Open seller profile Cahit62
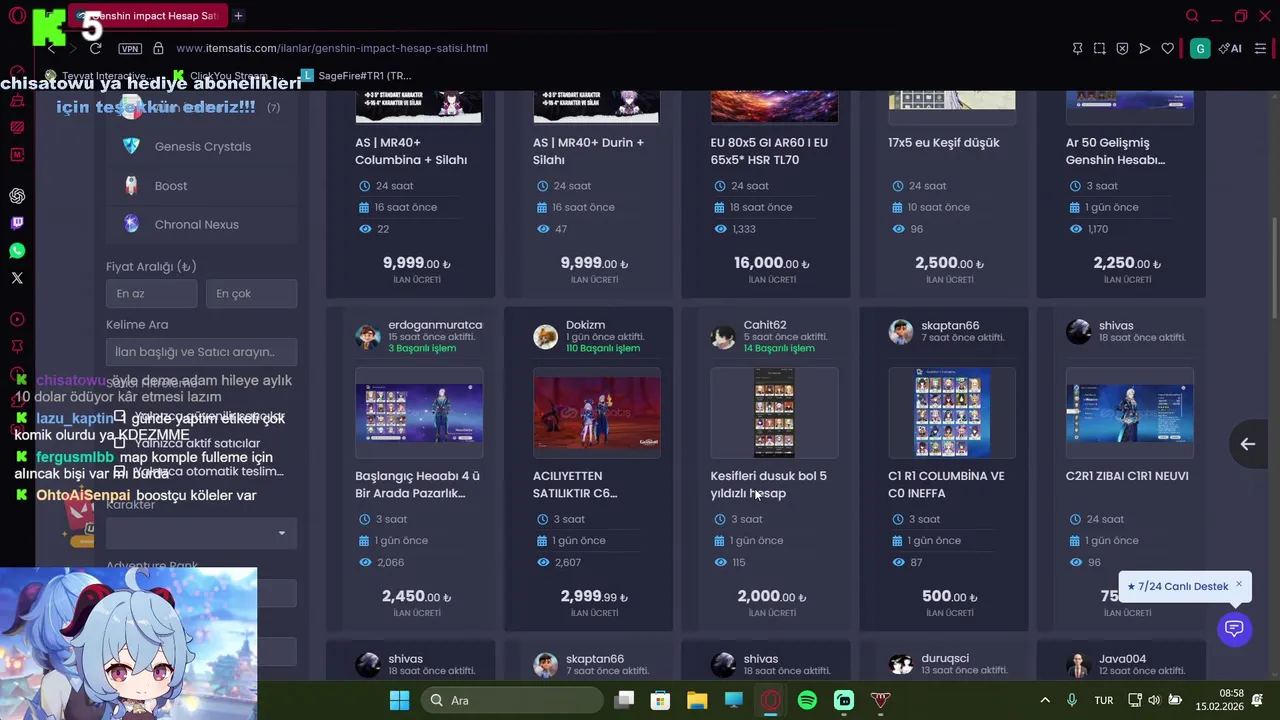The image size is (1280, 720). click(765, 325)
